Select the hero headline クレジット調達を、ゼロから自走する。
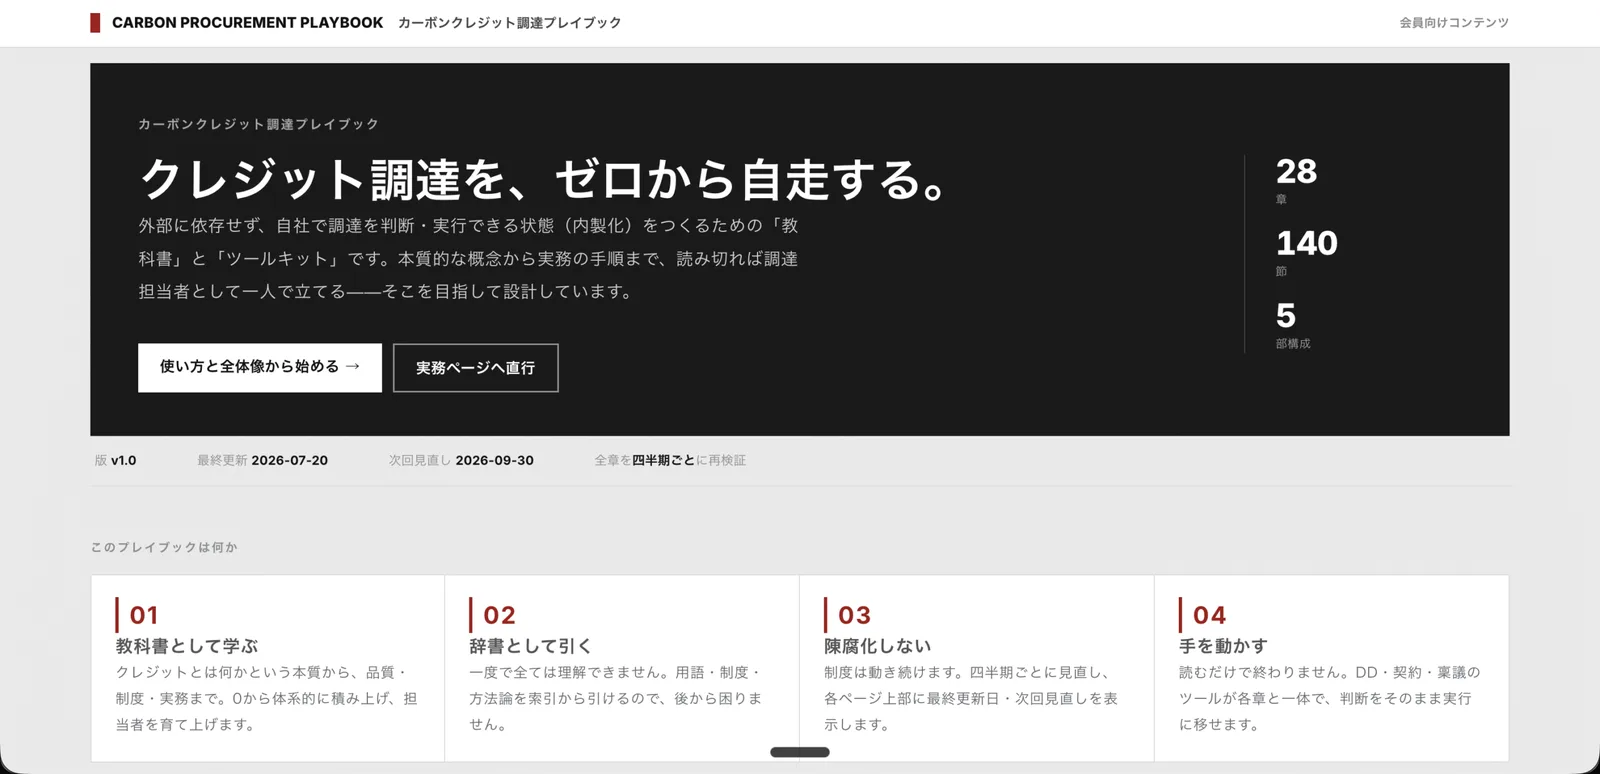The height and width of the screenshot is (774, 1600). click(544, 180)
